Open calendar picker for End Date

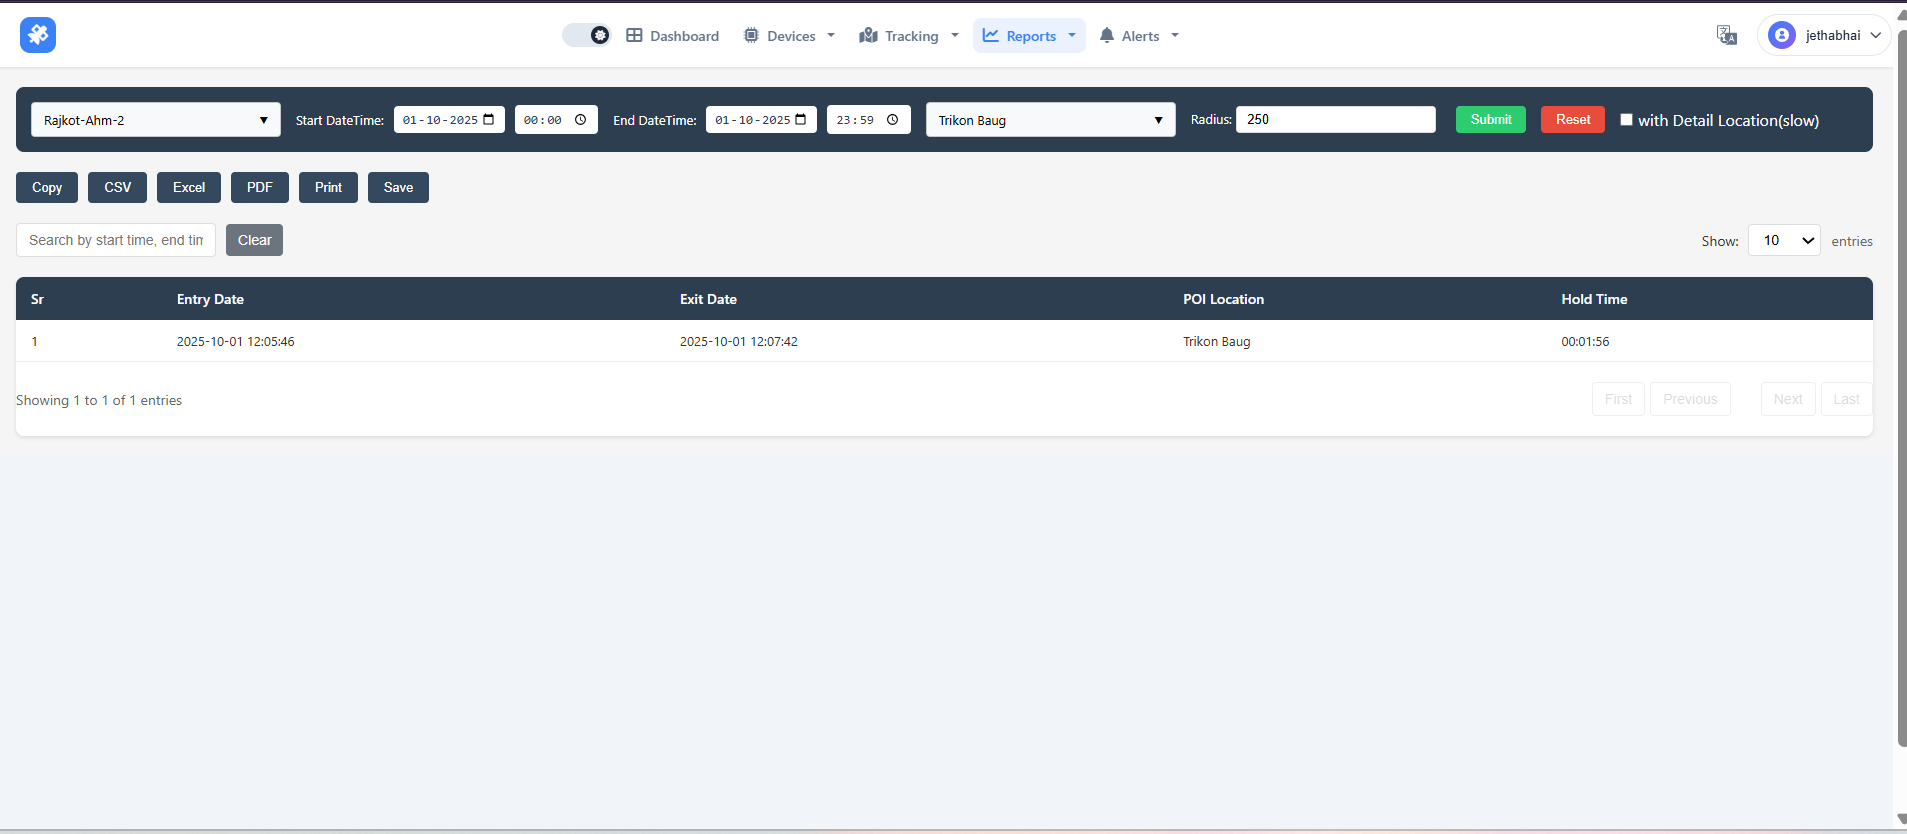(x=801, y=120)
